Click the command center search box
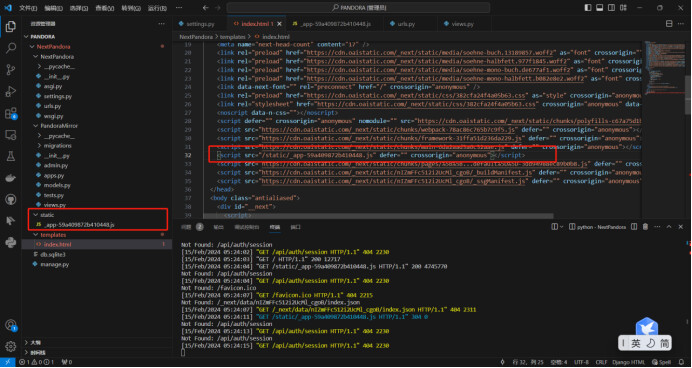This screenshot has width=692, height=368. (358, 8)
